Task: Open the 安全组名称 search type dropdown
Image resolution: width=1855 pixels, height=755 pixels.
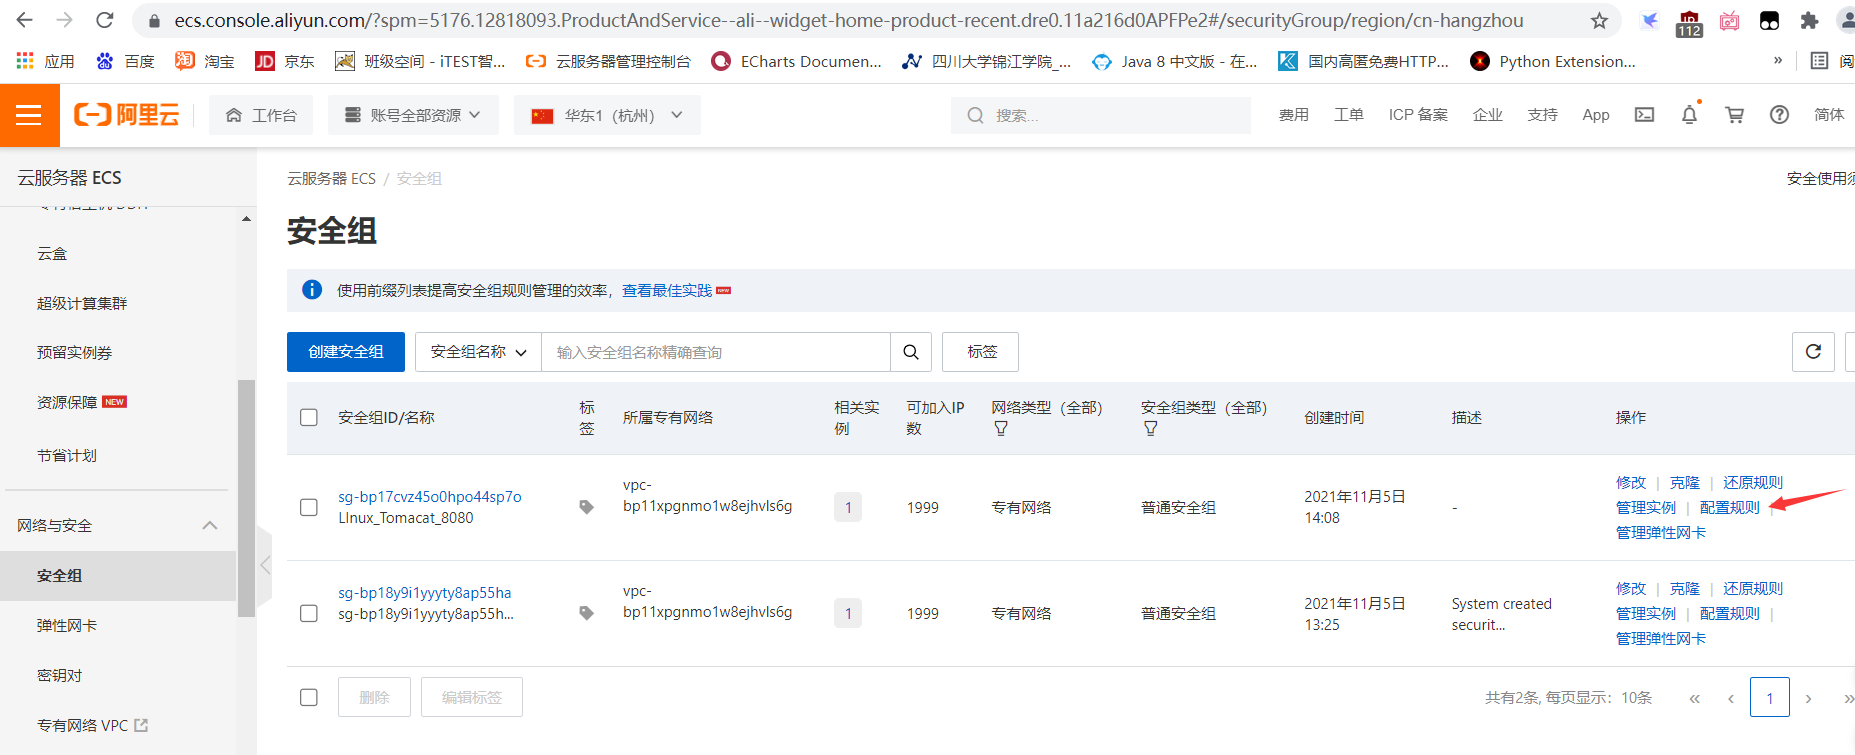Action: [478, 352]
